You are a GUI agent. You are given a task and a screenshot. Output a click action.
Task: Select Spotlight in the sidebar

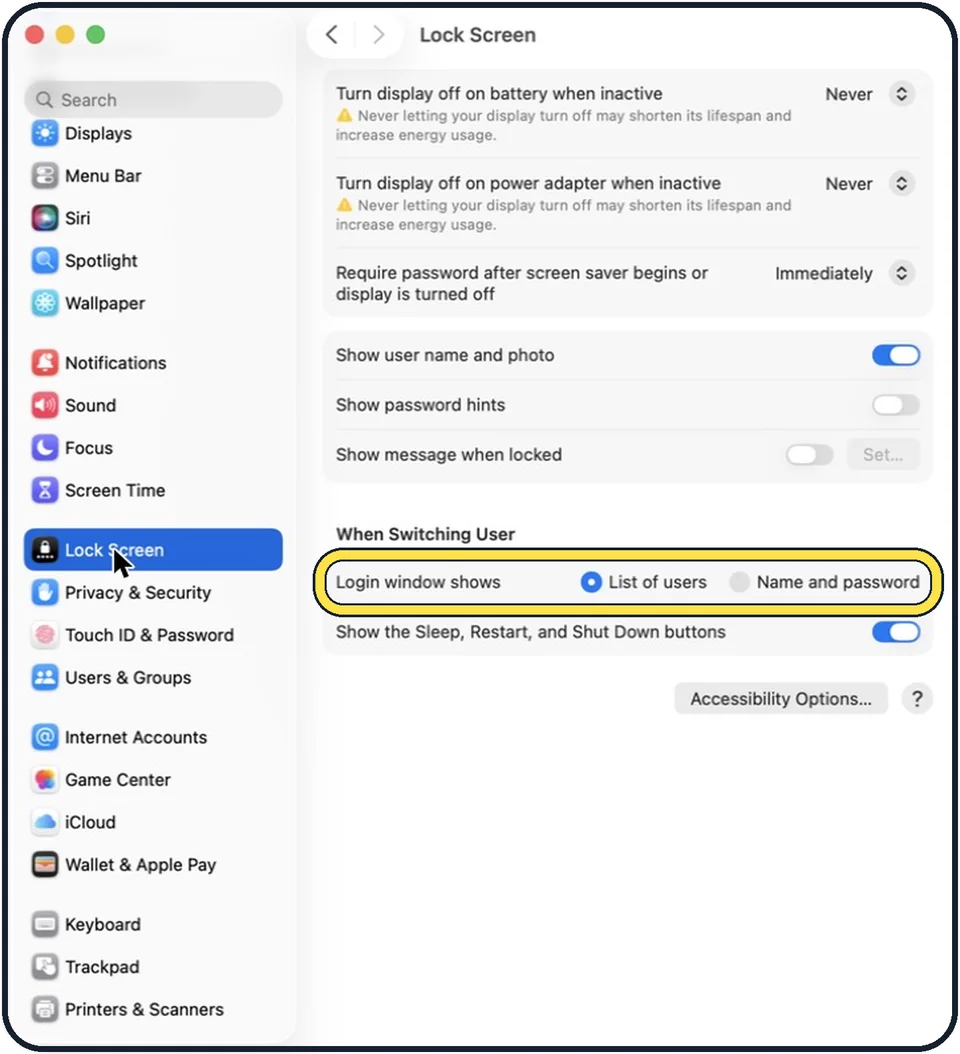tap(153, 261)
